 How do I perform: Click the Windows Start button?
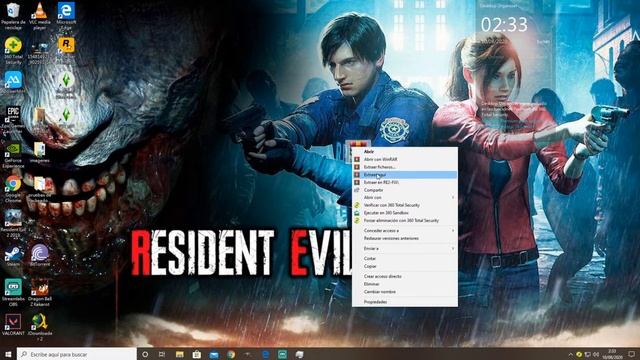coord(8,354)
